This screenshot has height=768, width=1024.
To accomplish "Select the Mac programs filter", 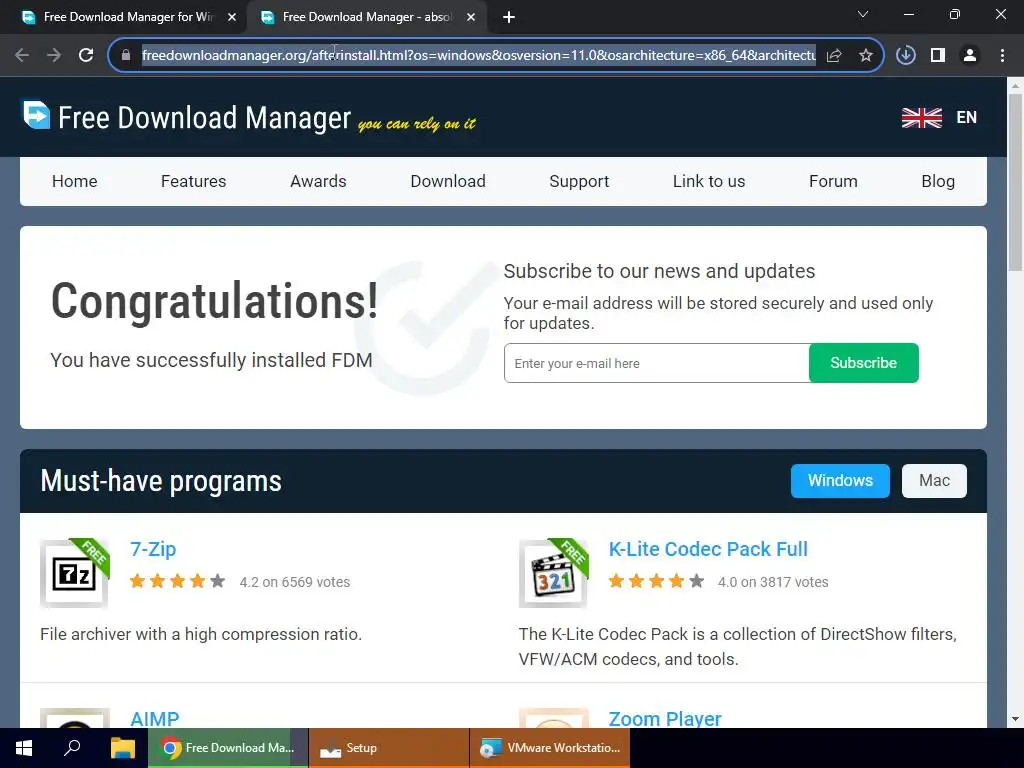I will click(934, 481).
